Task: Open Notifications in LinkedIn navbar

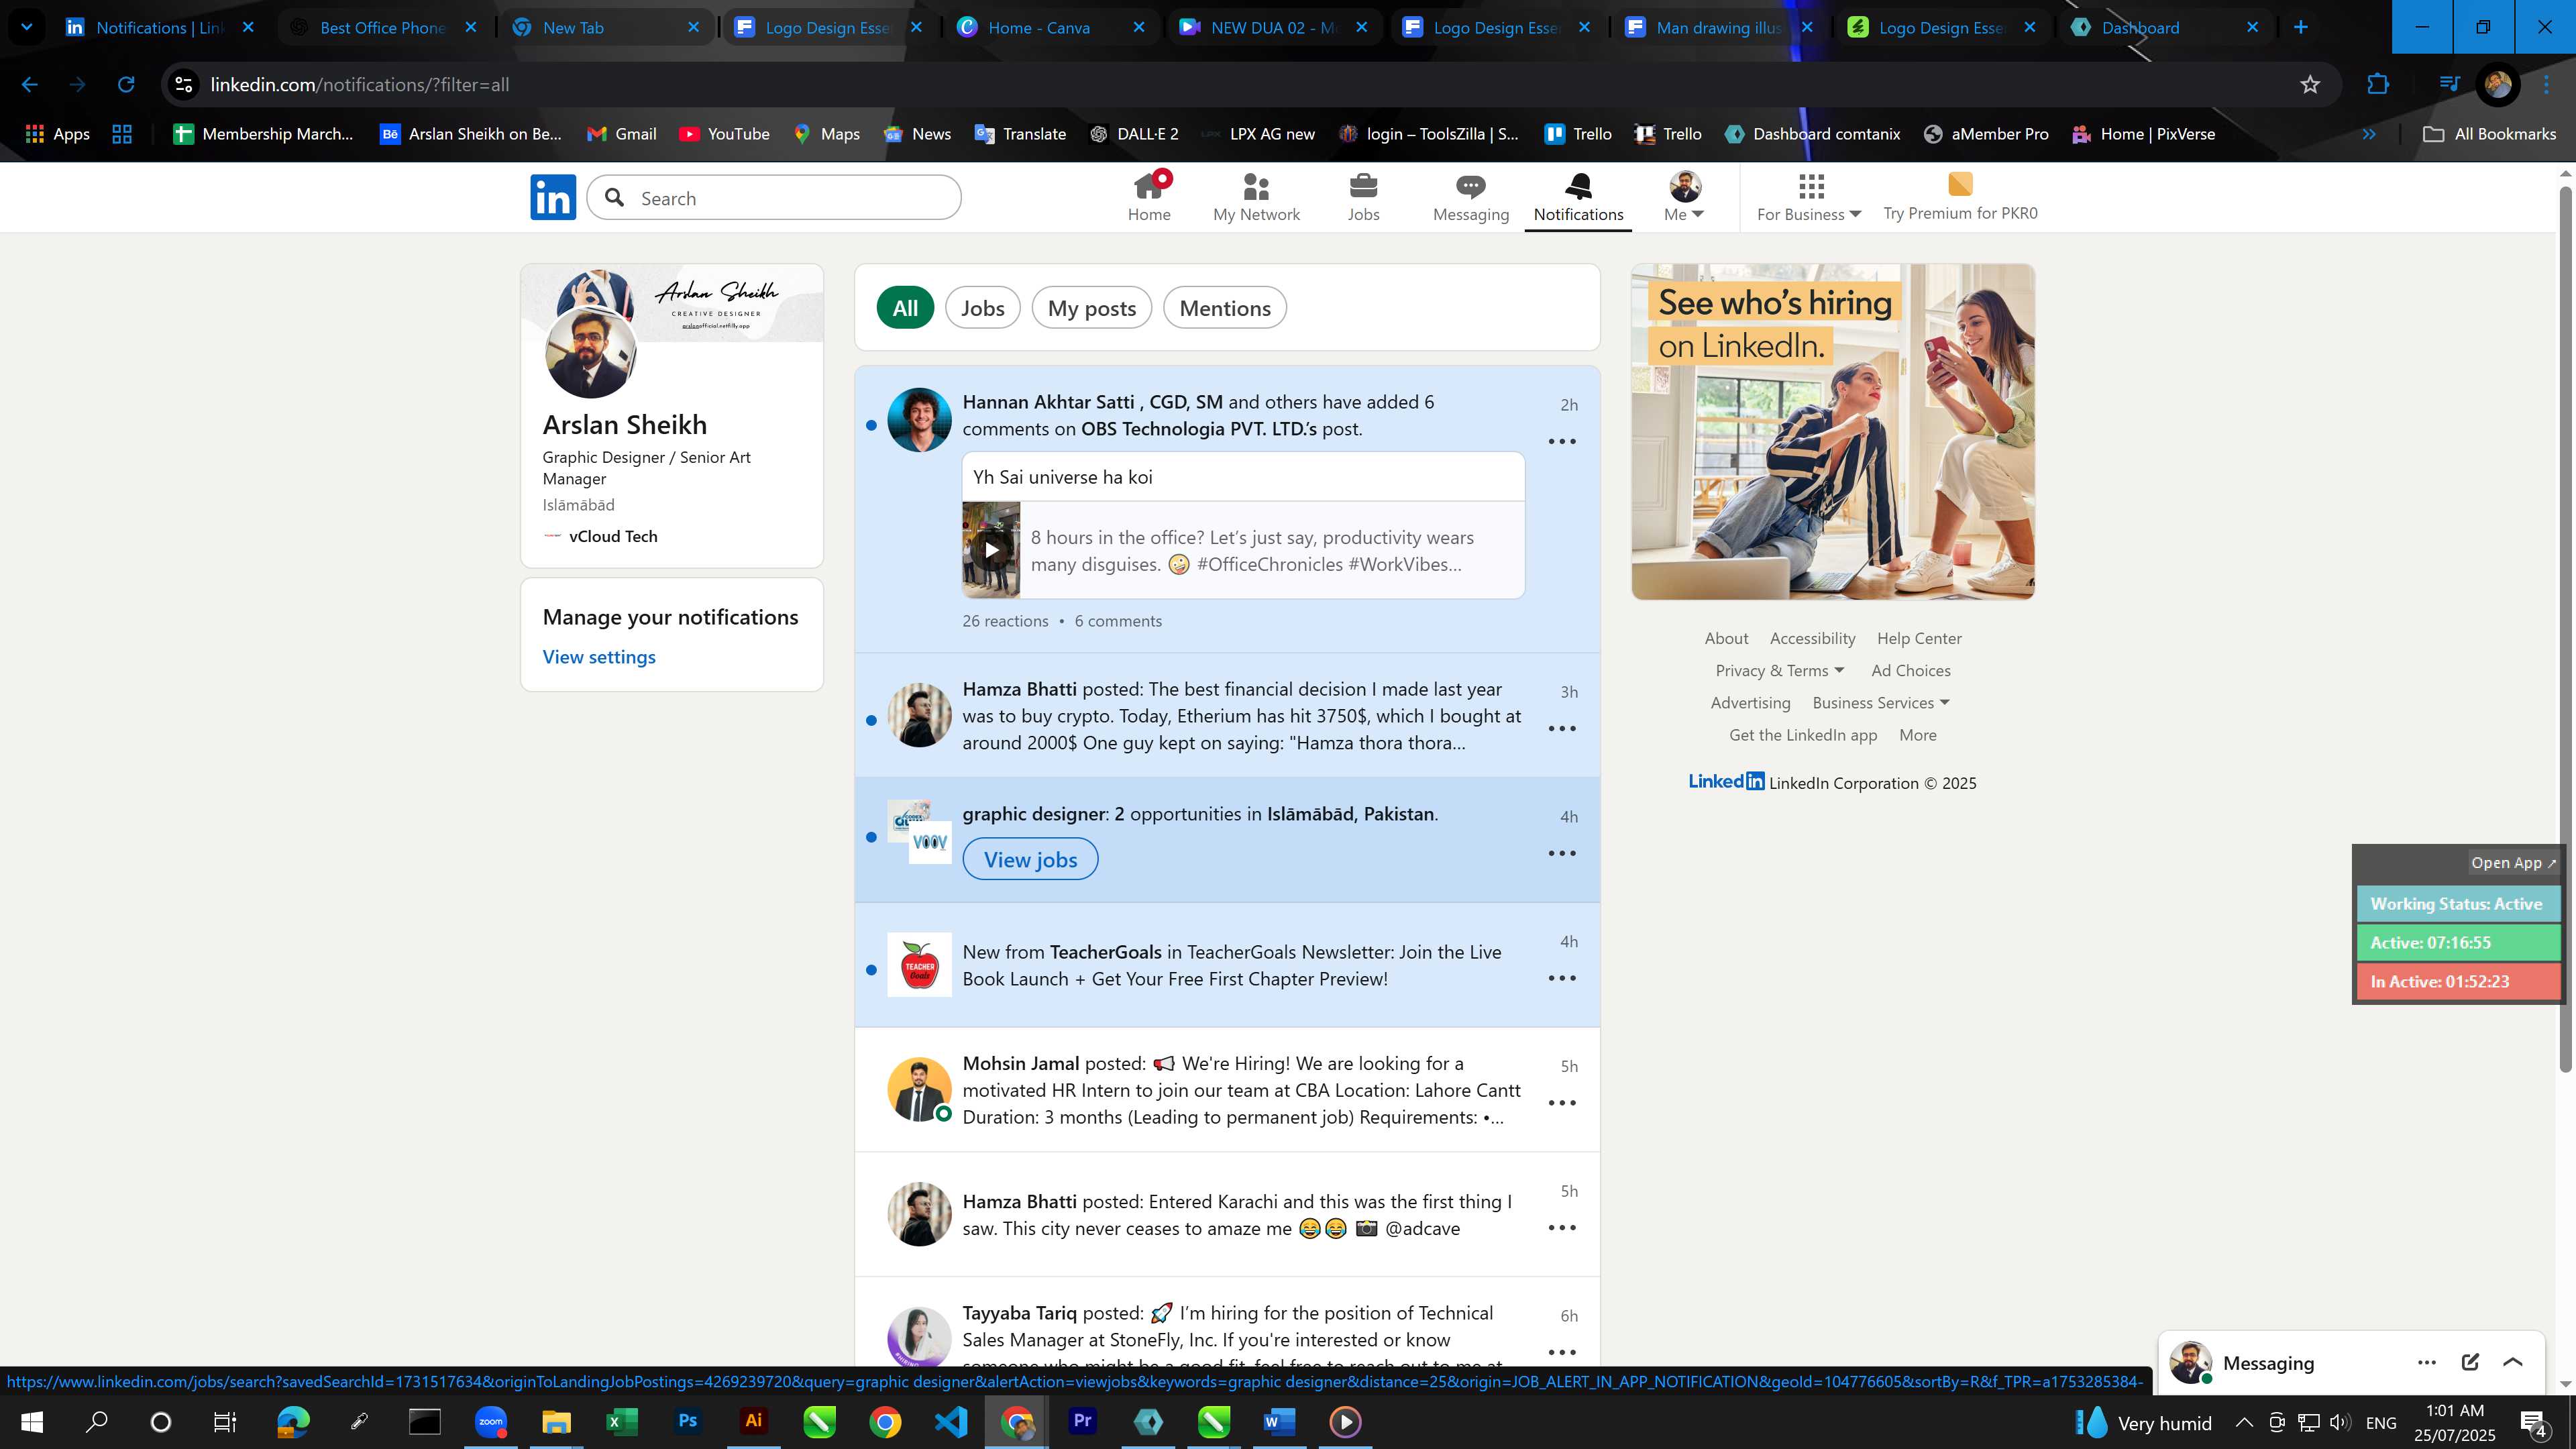Action: pyautogui.click(x=1578, y=197)
